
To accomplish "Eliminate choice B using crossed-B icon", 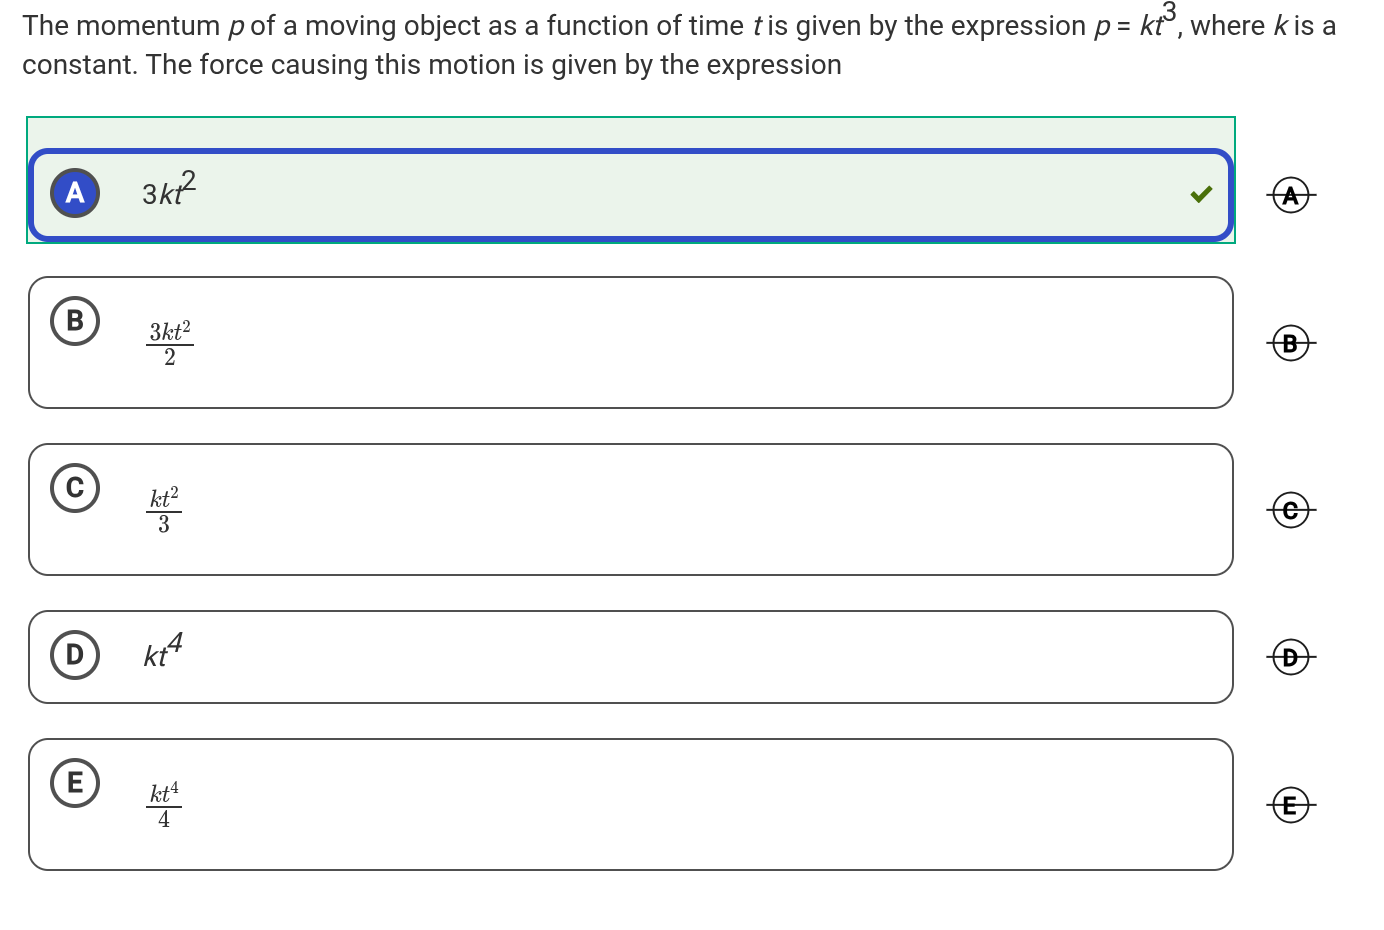I will [x=1291, y=344].
